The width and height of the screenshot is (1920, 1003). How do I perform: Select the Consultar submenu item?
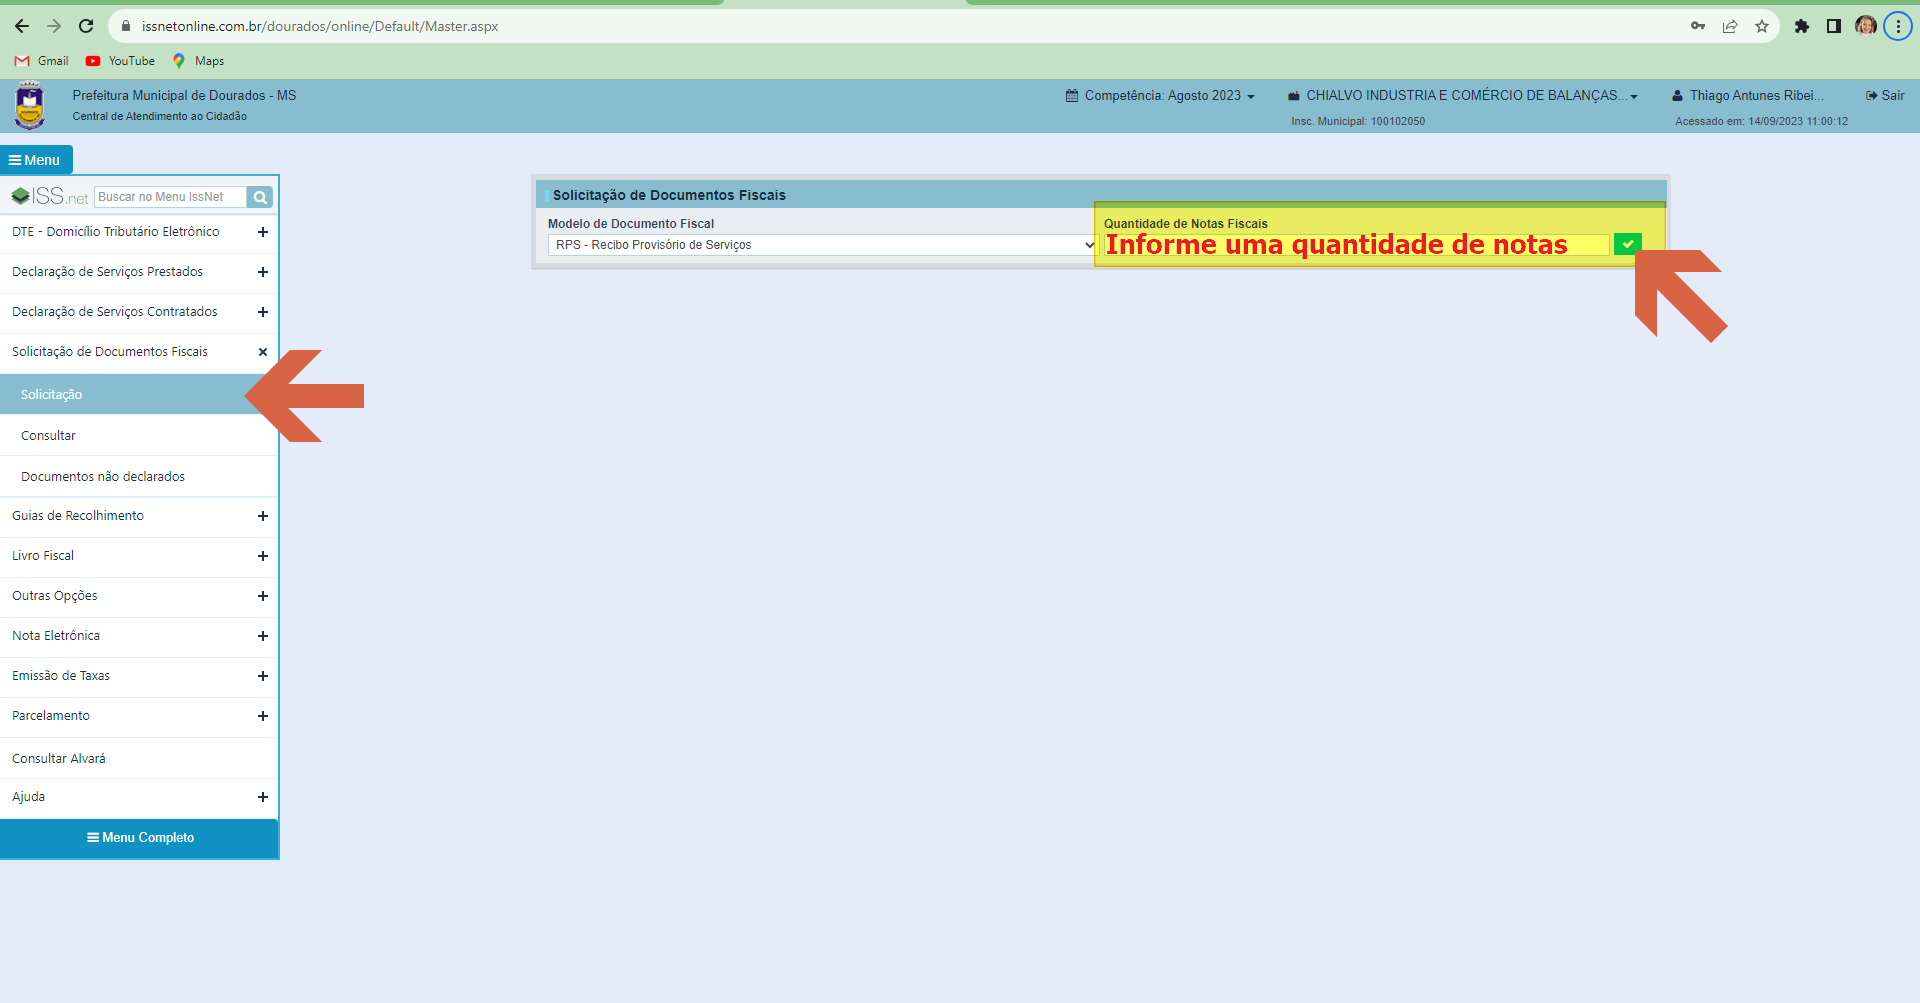(139, 436)
